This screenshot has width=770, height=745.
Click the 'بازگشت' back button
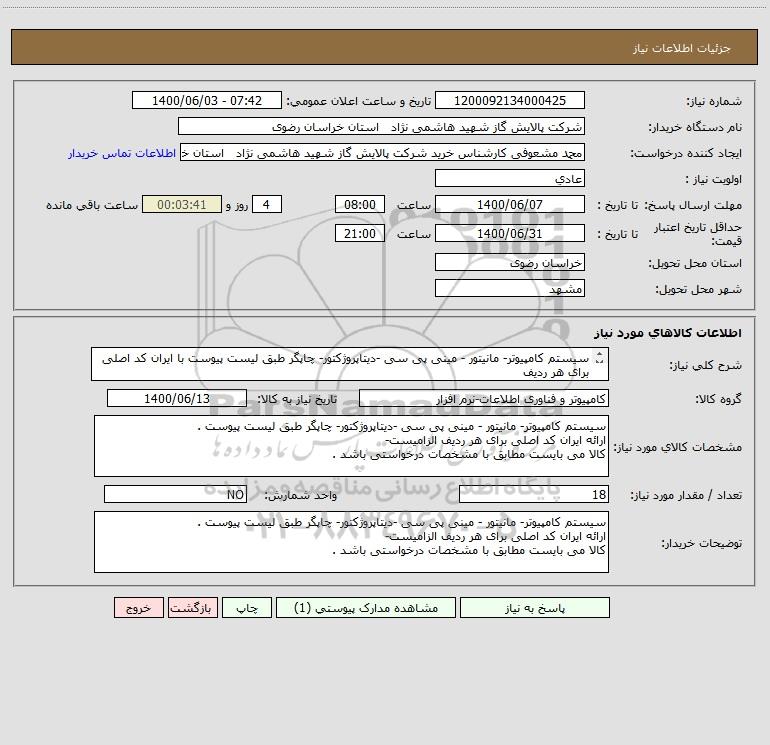tap(192, 607)
